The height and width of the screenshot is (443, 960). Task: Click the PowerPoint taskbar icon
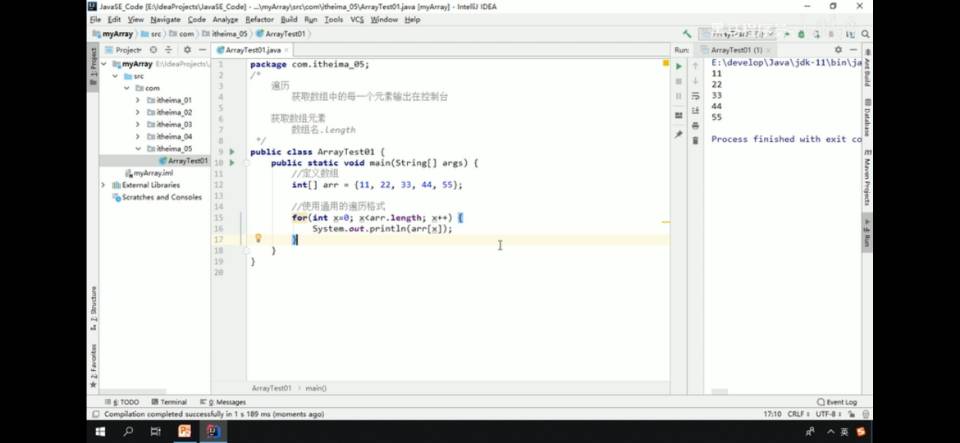[185, 432]
